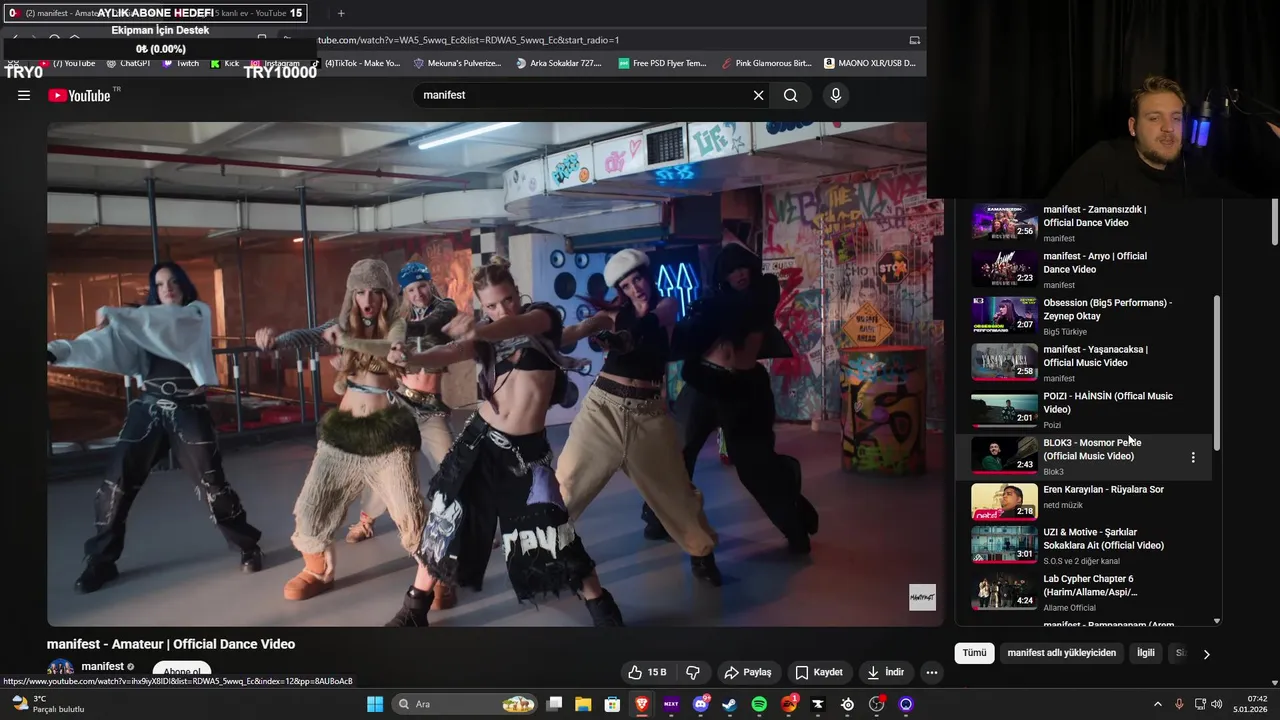Click the 'manifest - Amateur | Official Dance Video' title

coord(171,644)
